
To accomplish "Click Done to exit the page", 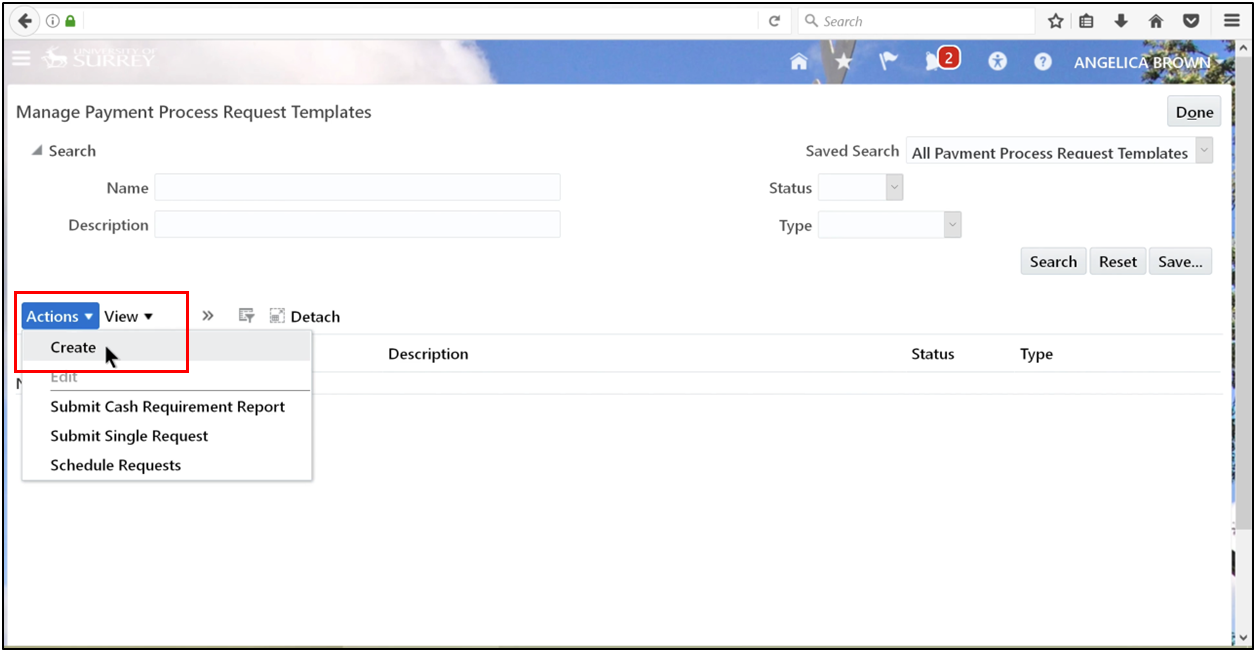I will (x=1194, y=111).
